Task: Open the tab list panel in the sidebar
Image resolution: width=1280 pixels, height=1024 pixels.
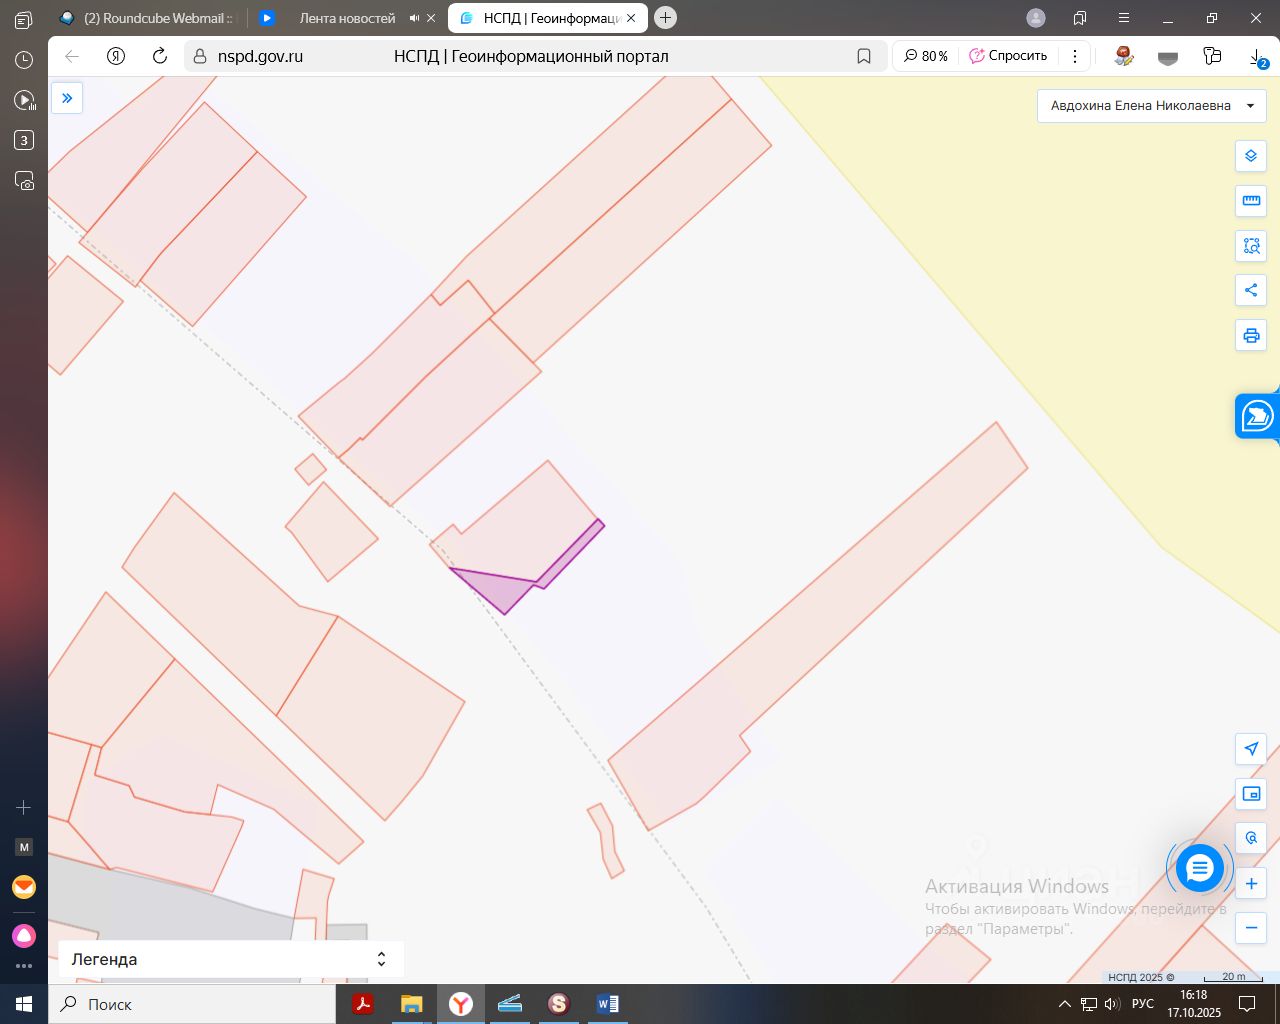Action: [x=24, y=19]
